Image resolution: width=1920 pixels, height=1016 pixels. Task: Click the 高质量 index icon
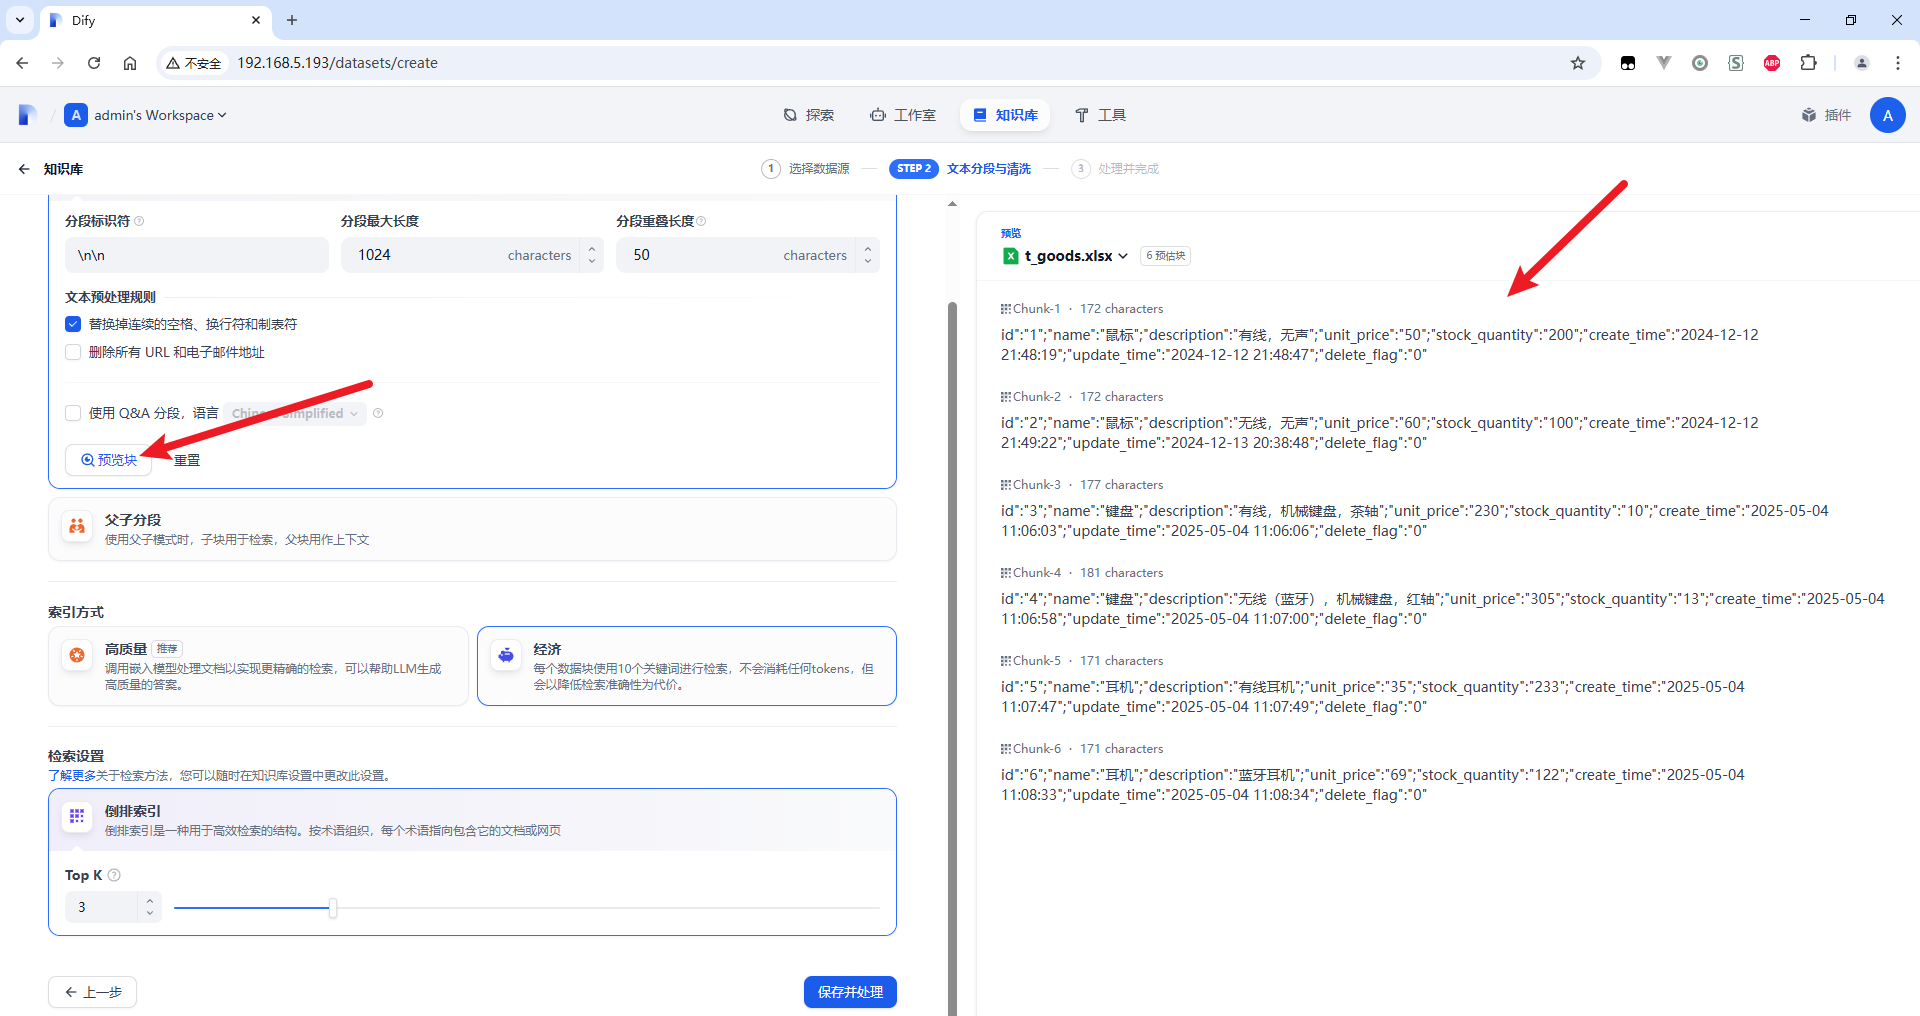tap(77, 656)
